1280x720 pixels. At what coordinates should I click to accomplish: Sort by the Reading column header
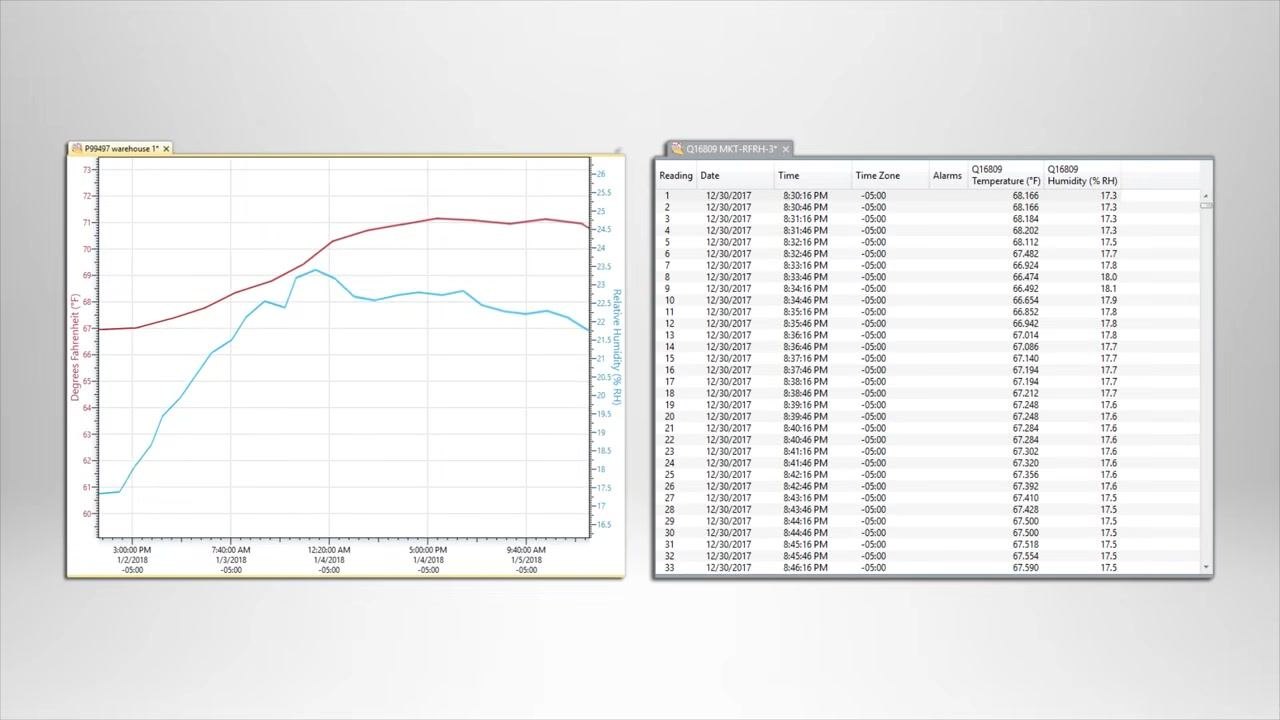676,176
